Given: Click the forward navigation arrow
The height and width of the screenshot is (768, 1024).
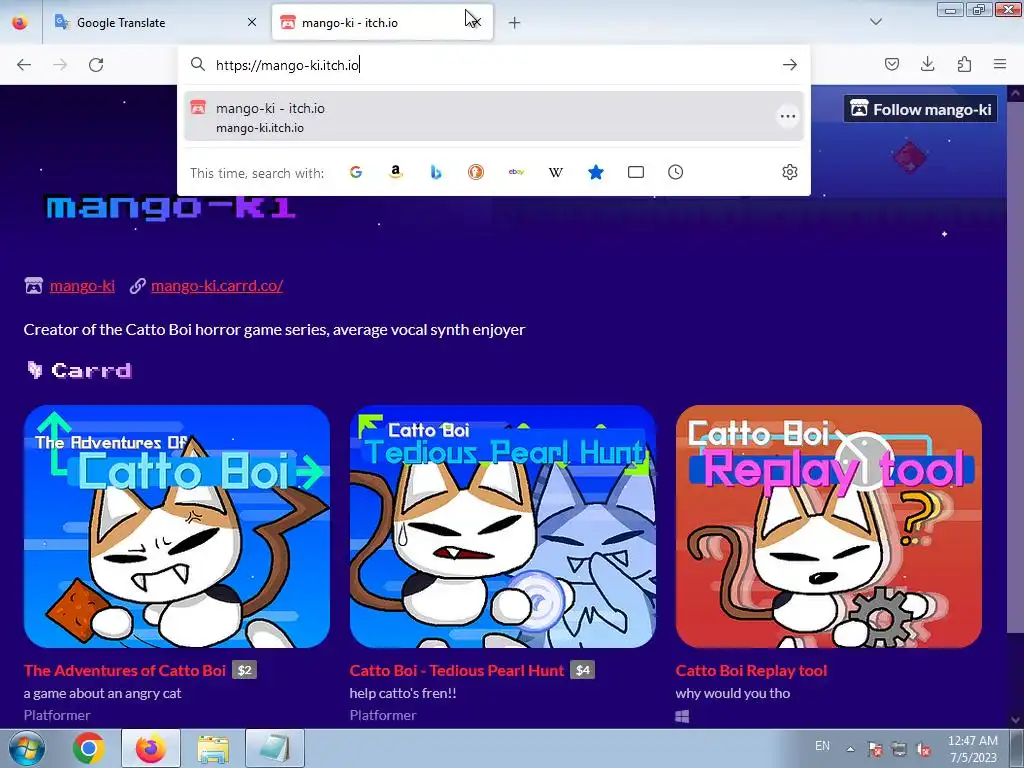Looking at the screenshot, I should pyautogui.click(x=60, y=65).
